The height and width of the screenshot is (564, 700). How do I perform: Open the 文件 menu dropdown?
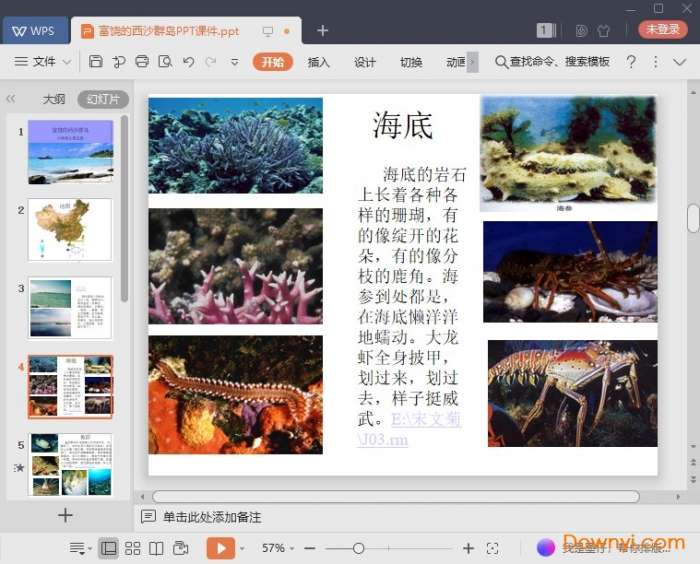[43, 62]
